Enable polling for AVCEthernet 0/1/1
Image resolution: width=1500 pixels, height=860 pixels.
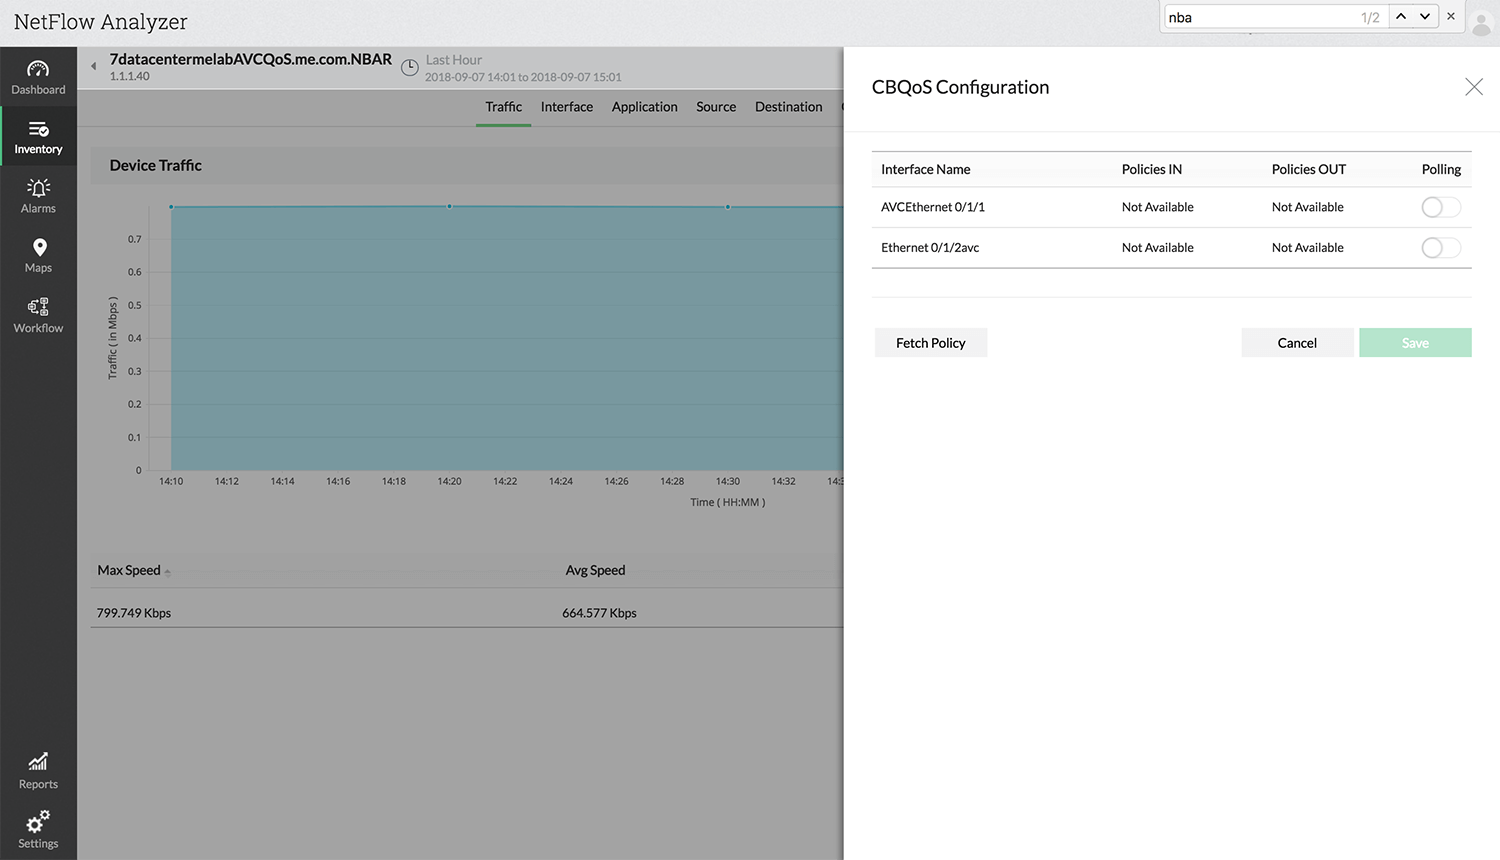[x=1440, y=207]
